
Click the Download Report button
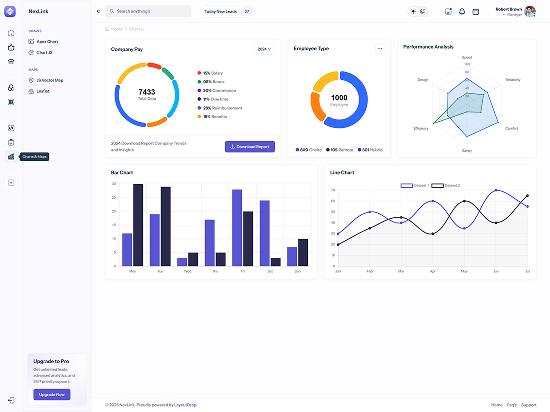[250, 147]
